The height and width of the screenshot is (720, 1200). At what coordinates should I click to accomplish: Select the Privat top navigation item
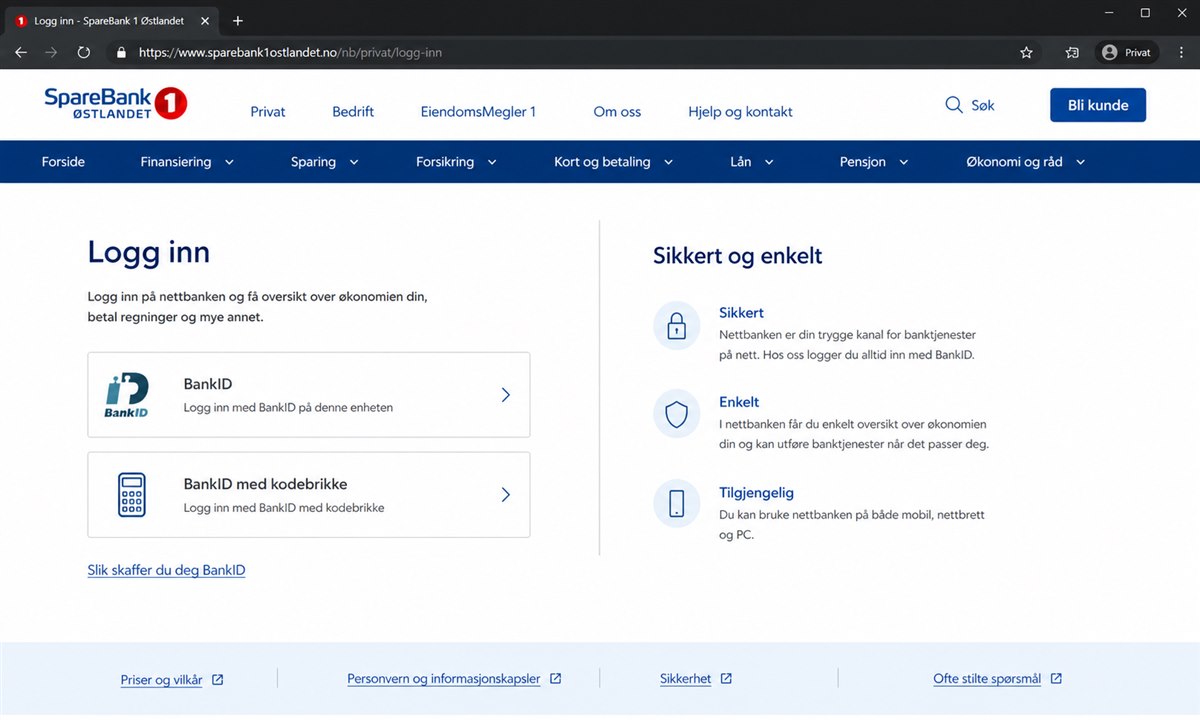[268, 112]
